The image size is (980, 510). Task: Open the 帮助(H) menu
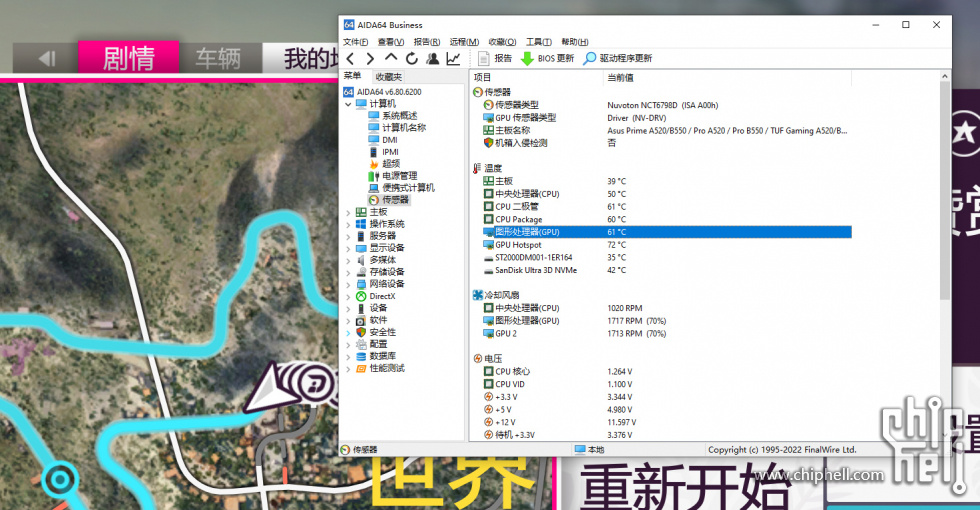click(x=574, y=42)
